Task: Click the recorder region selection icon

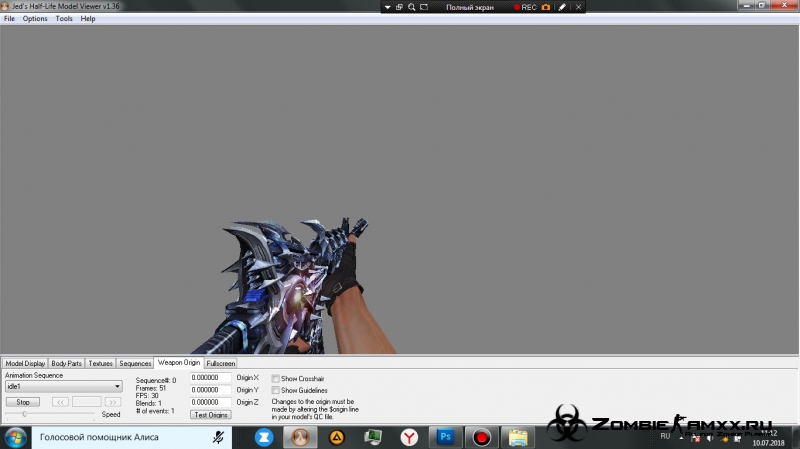Action: click(424, 7)
